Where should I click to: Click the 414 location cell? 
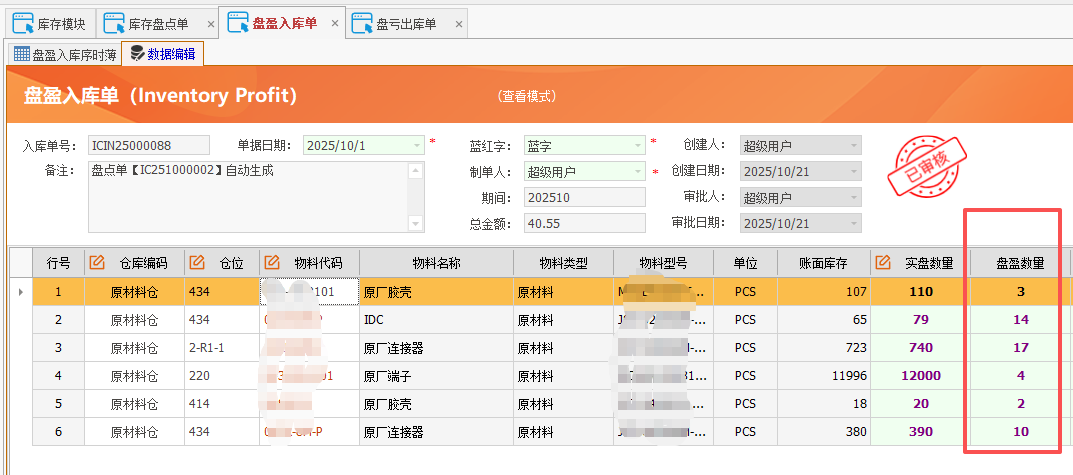click(222, 404)
